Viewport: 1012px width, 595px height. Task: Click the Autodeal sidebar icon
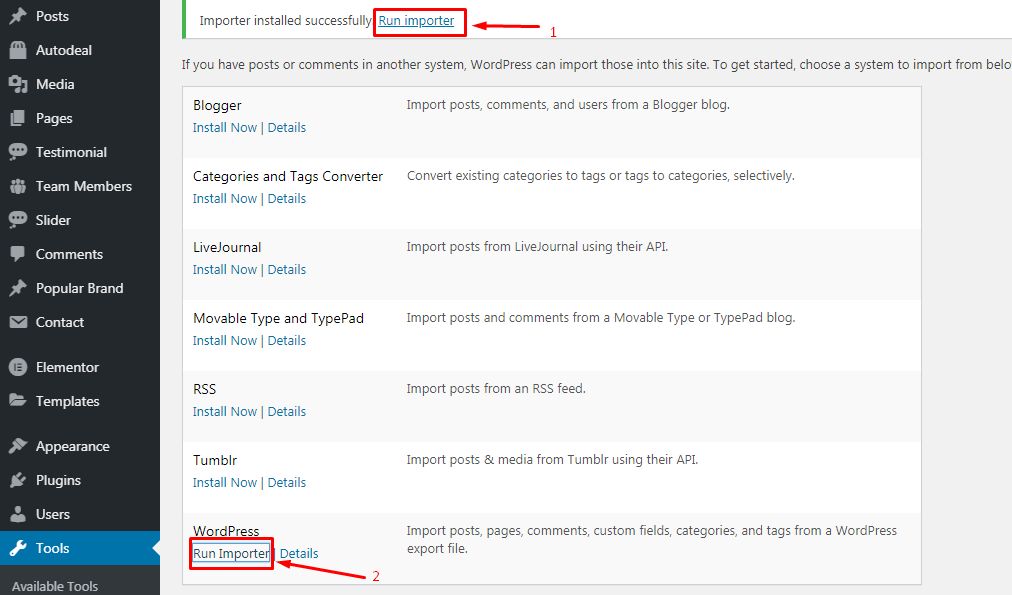pos(18,50)
